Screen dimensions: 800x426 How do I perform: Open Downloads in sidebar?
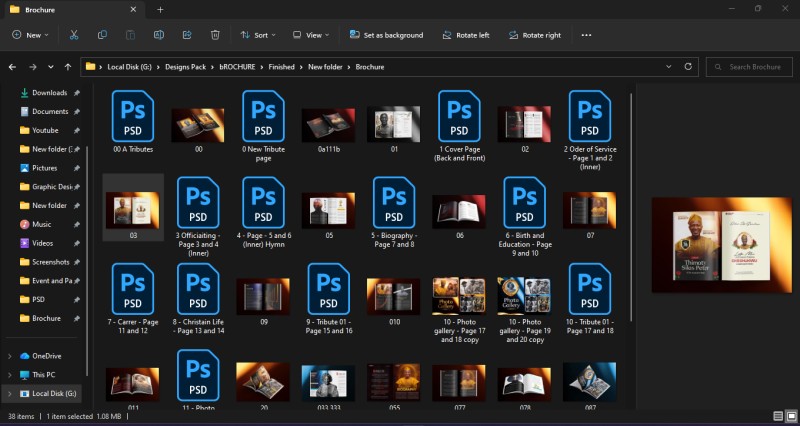[49, 93]
